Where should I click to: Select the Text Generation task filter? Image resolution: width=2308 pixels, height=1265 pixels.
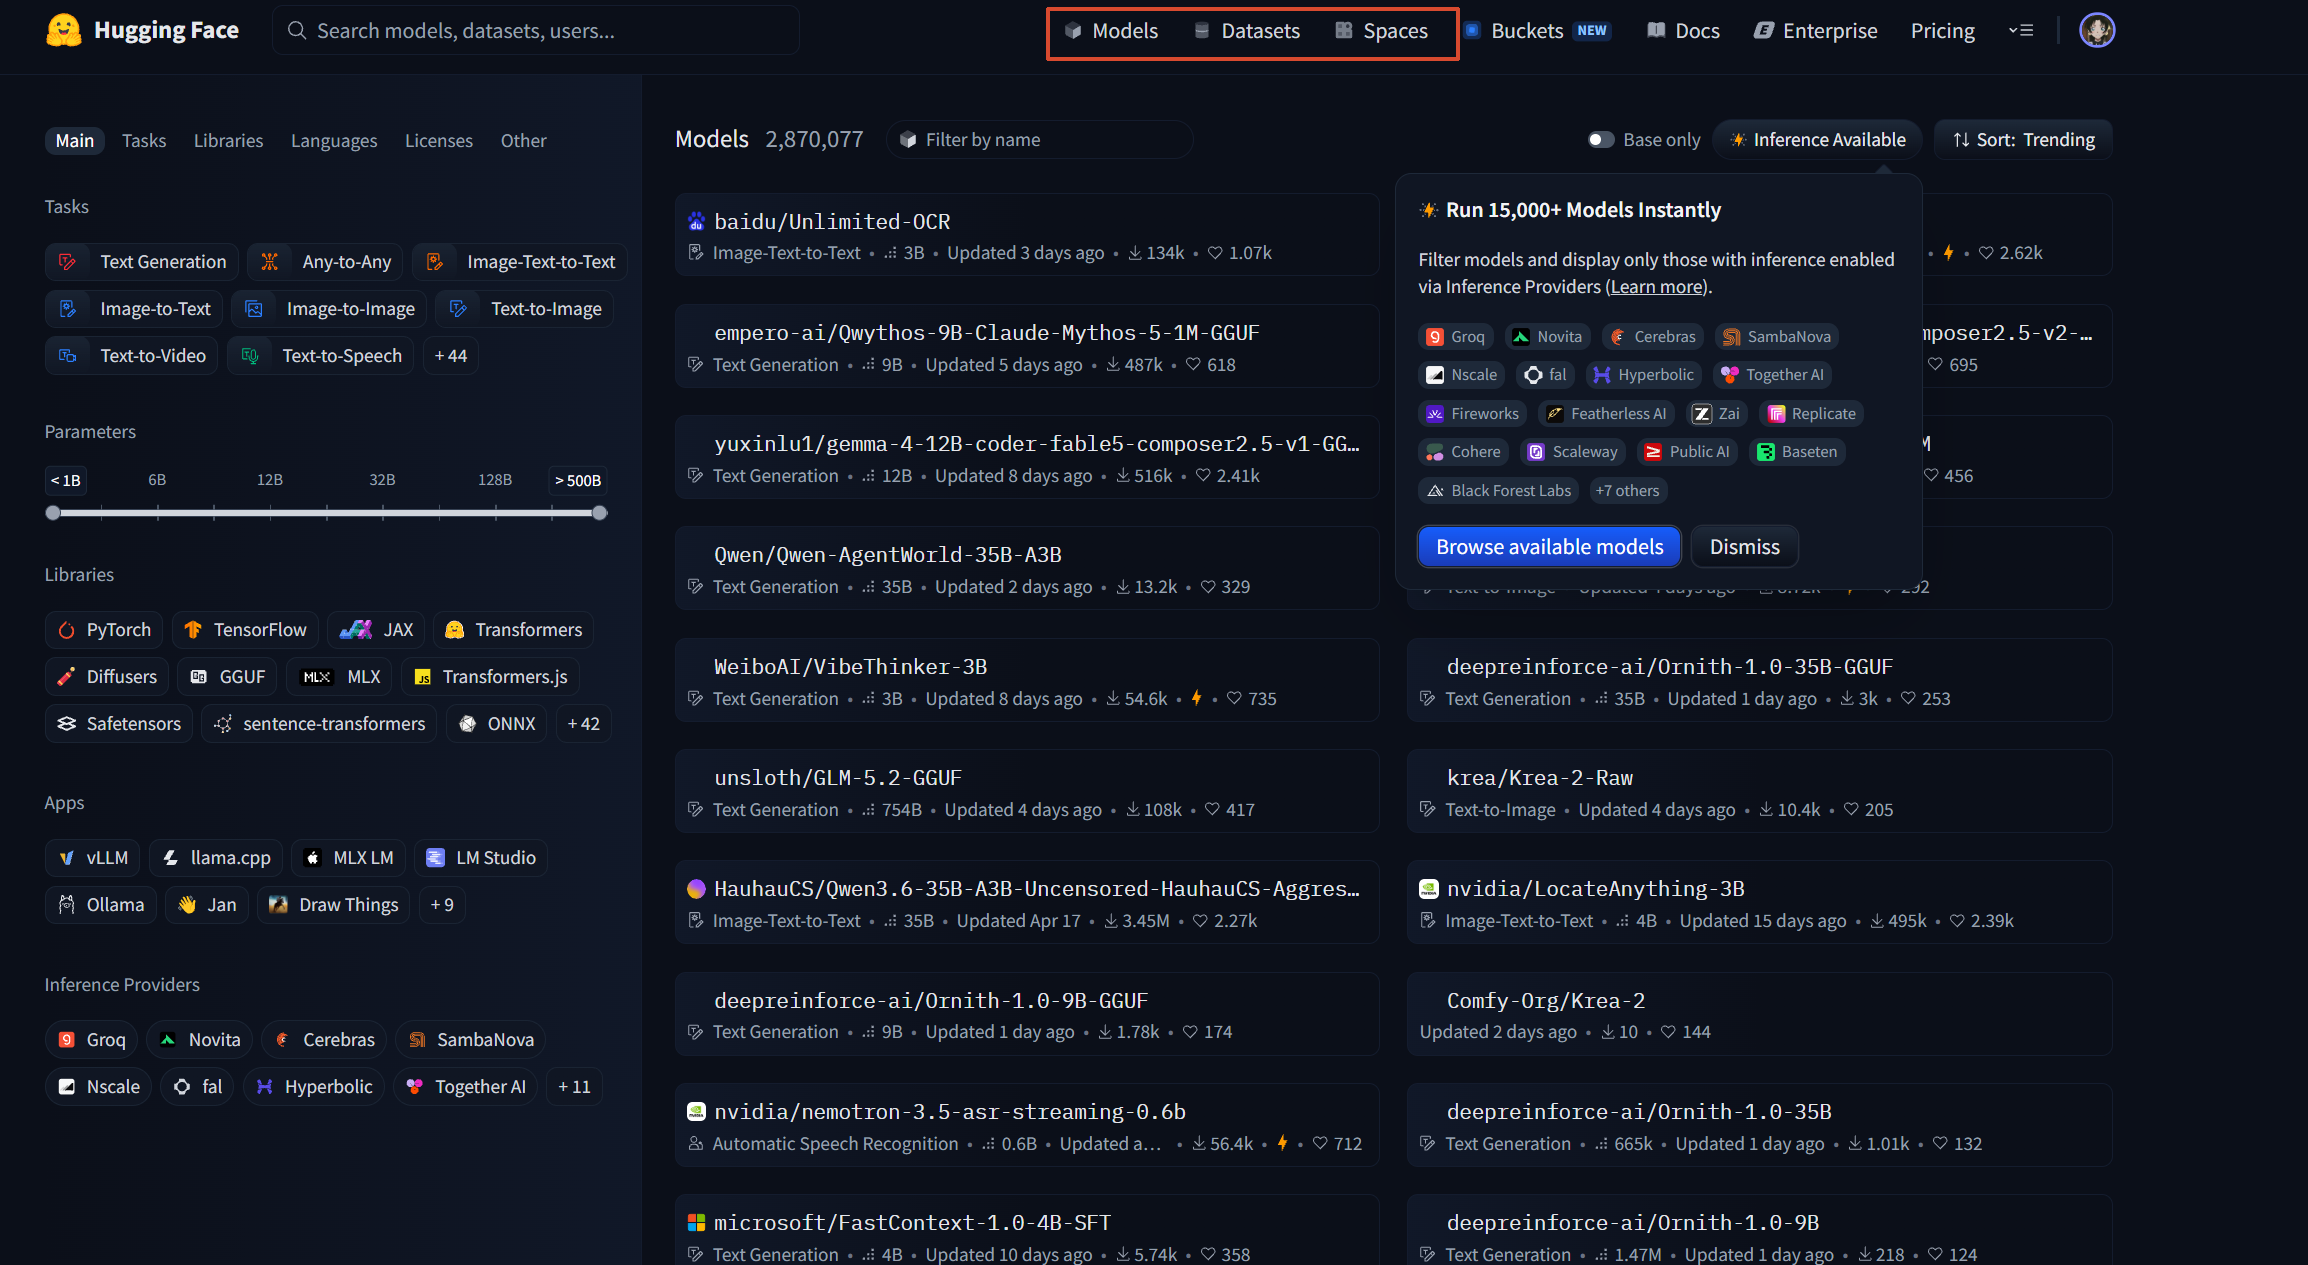pos(142,262)
